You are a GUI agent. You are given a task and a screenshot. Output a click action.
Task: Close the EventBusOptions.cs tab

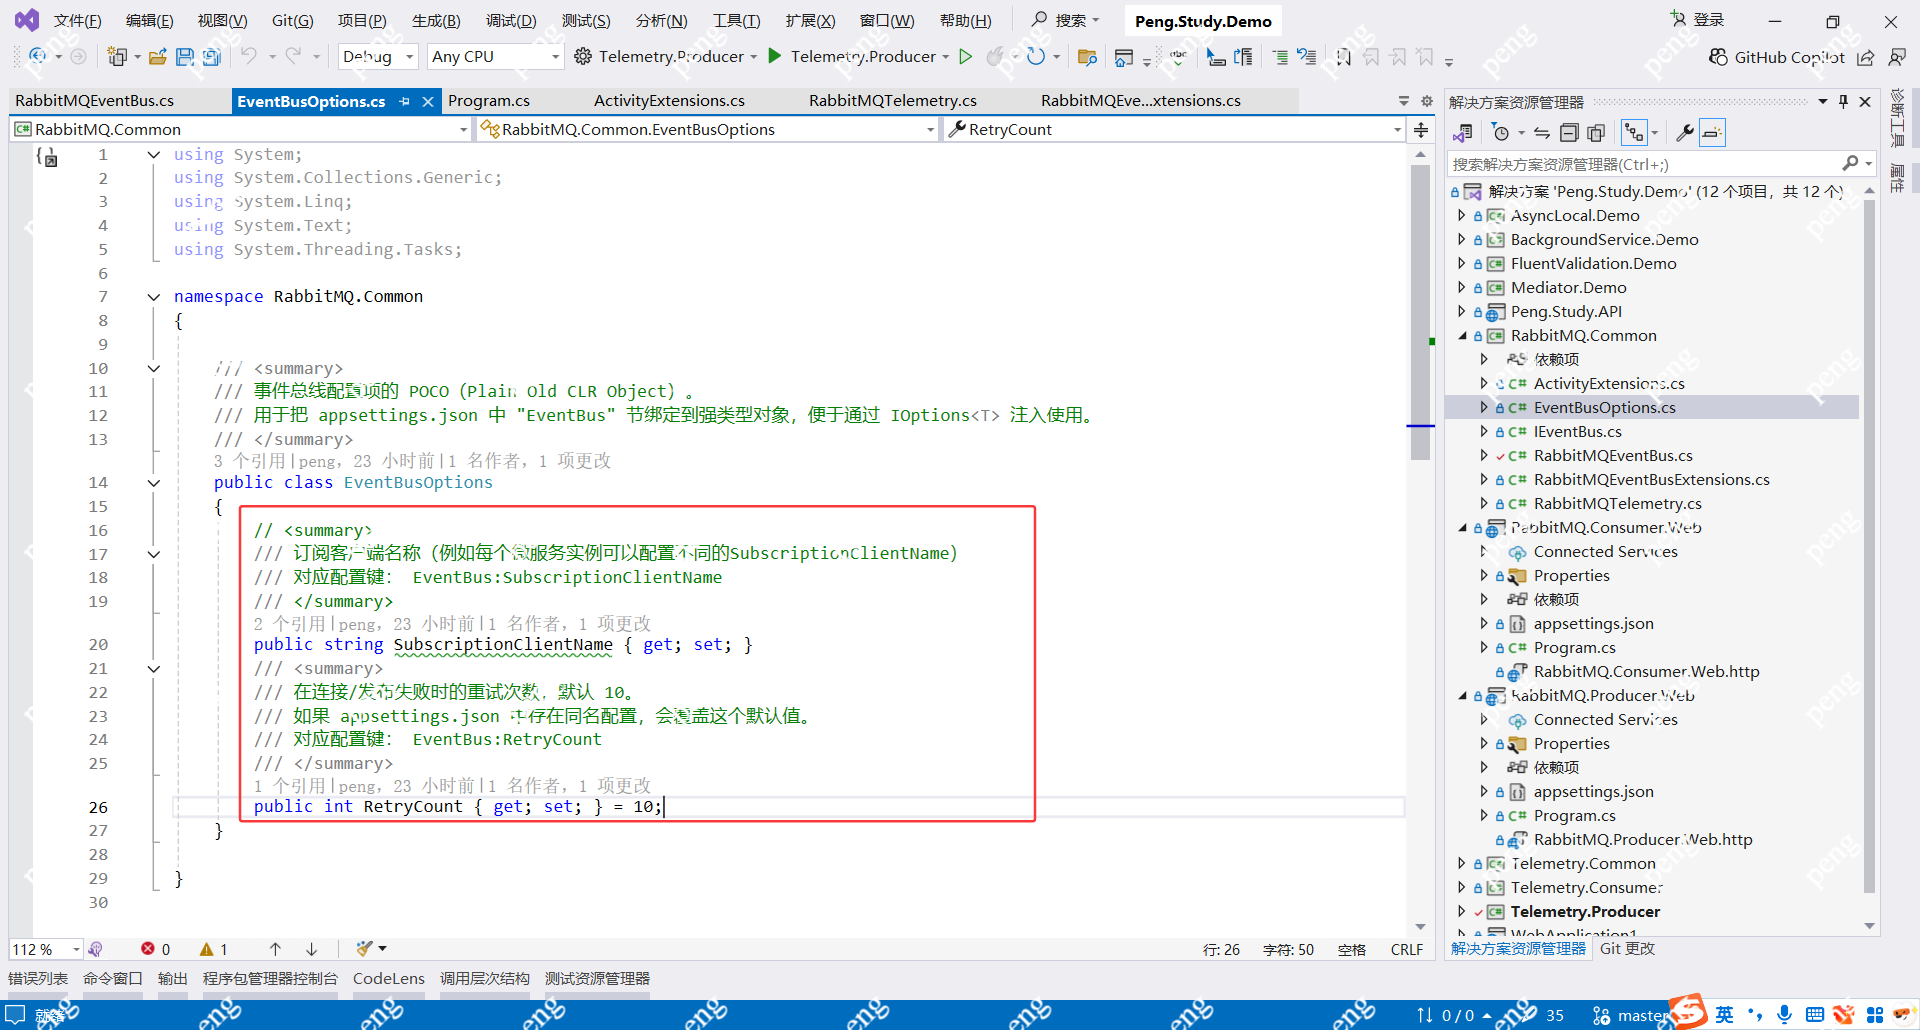[428, 101]
